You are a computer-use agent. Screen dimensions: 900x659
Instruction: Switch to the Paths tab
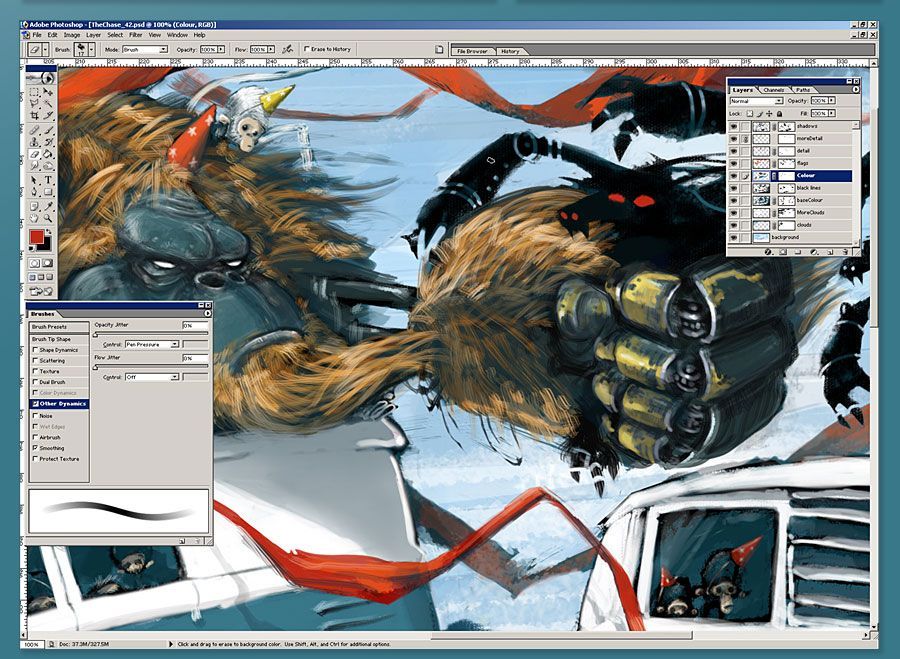[x=803, y=90]
